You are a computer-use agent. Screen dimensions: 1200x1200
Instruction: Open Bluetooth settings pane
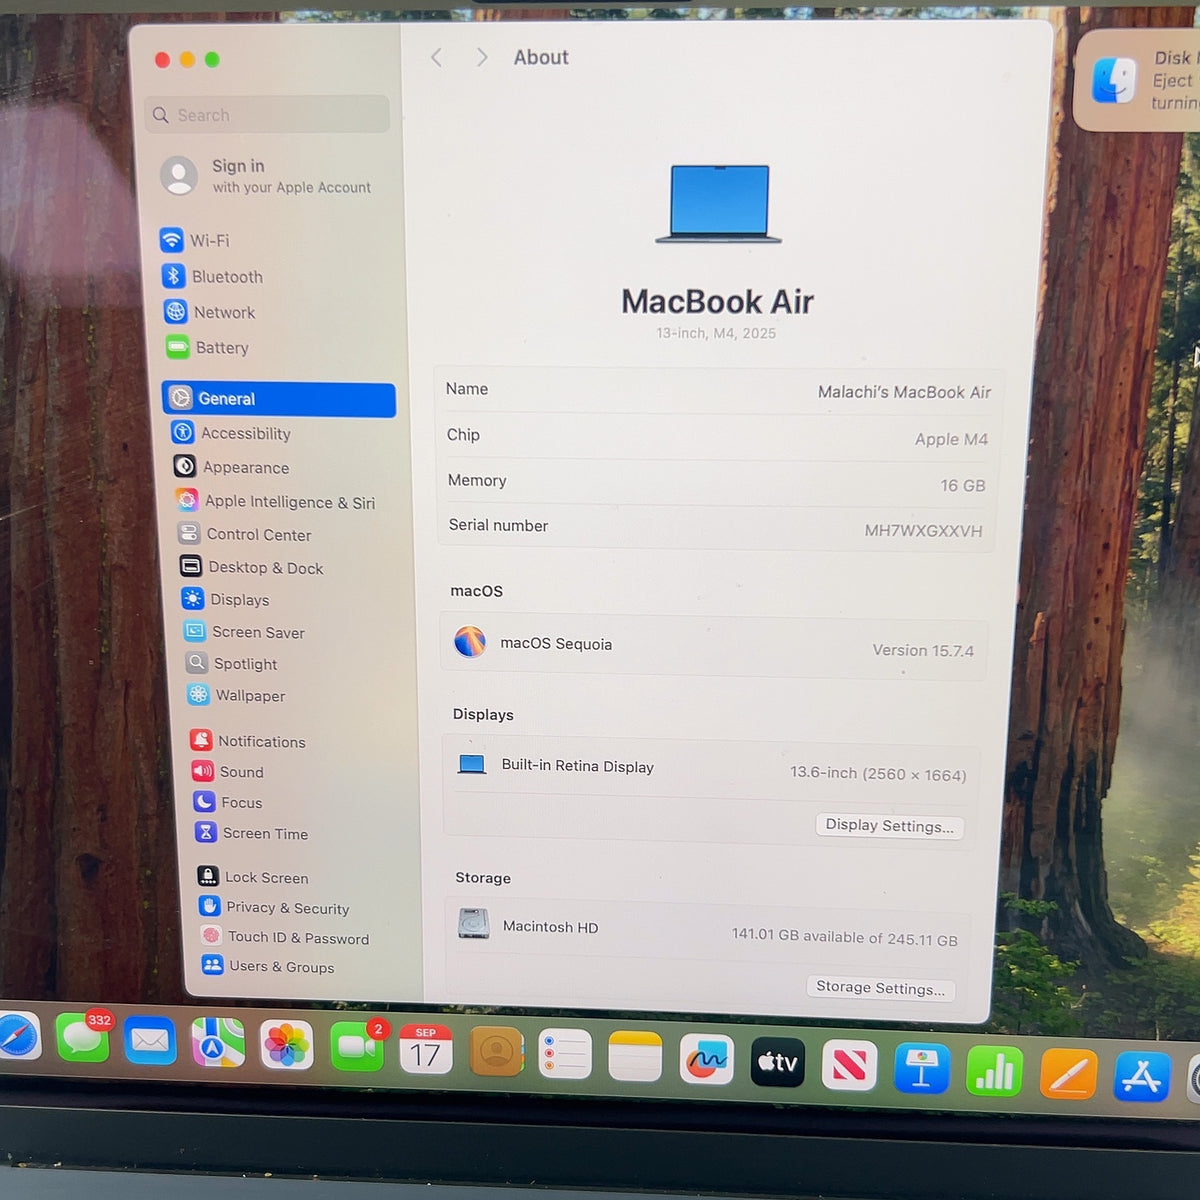pyautogui.click(x=213, y=276)
